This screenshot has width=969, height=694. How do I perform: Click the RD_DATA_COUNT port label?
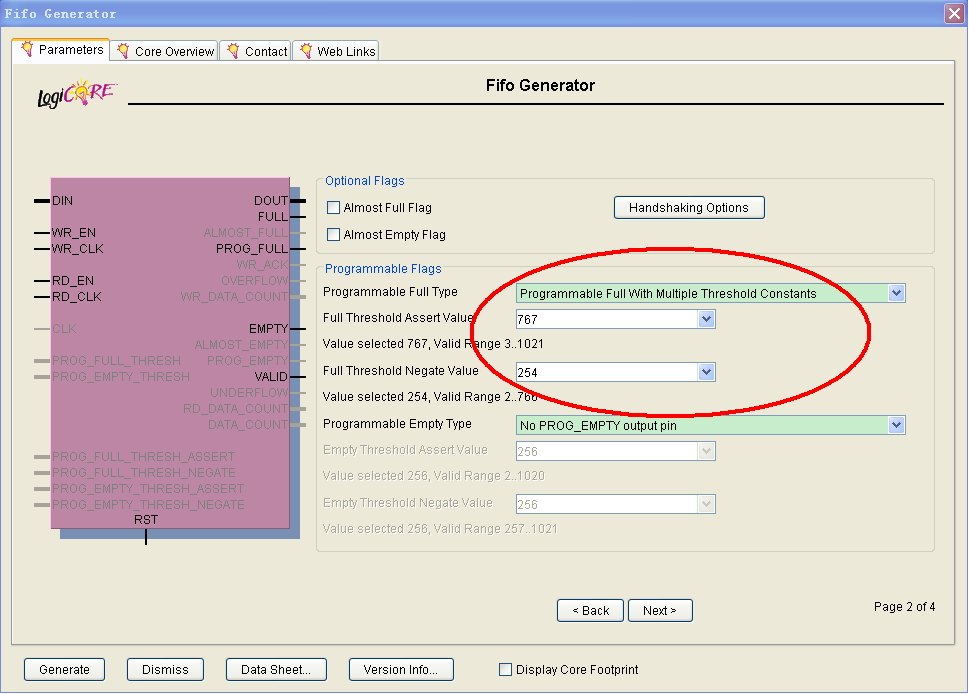click(x=235, y=409)
